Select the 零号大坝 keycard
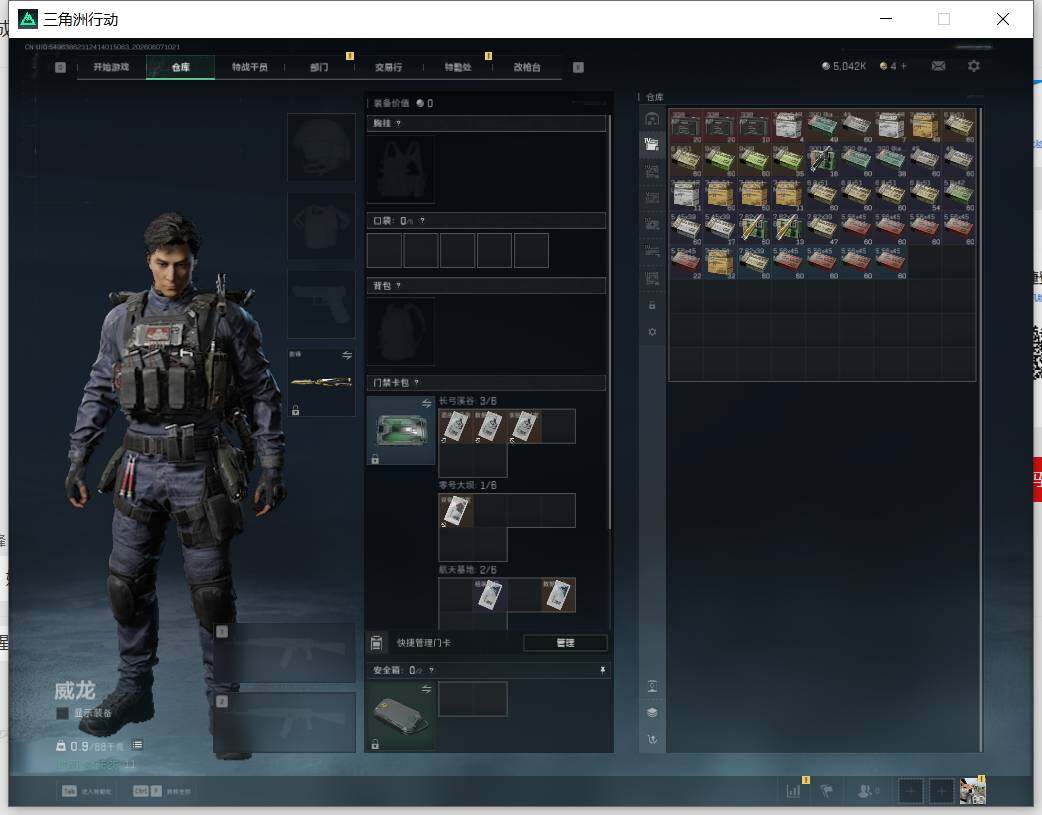Image resolution: width=1042 pixels, height=815 pixels. tap(455, 511)
